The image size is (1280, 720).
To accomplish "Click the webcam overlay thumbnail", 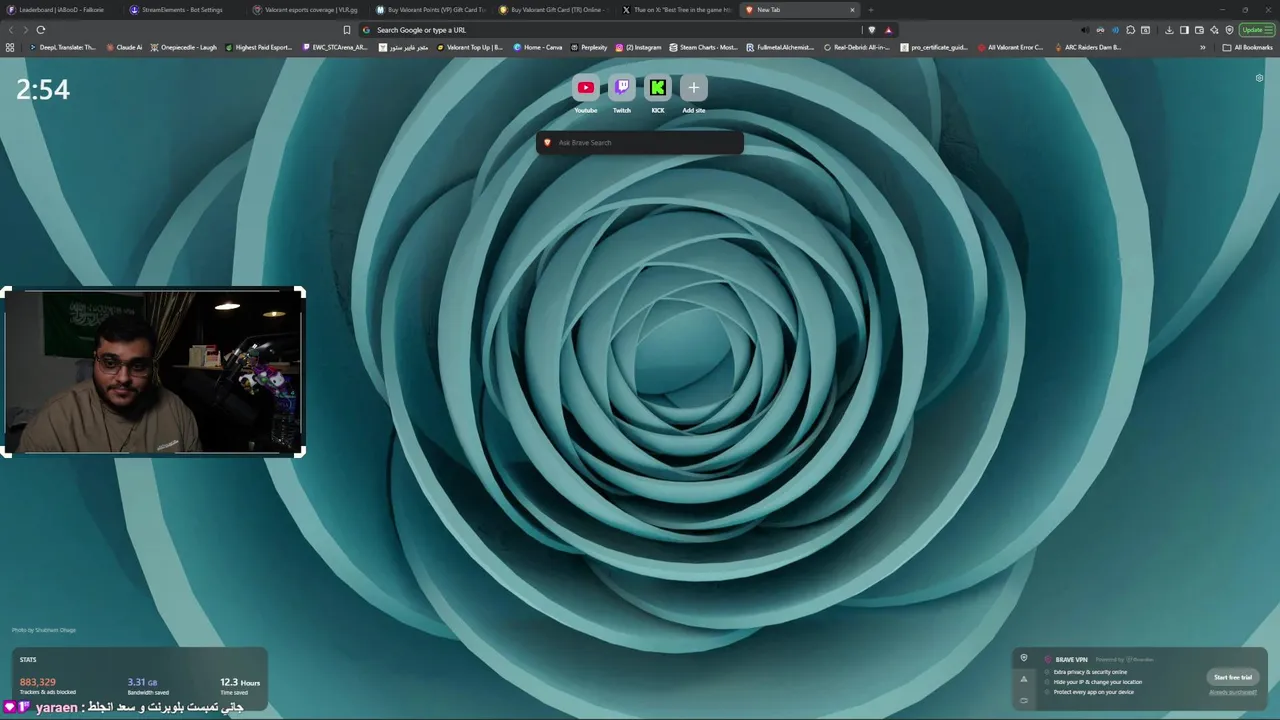I will click(x=153, y=372).
